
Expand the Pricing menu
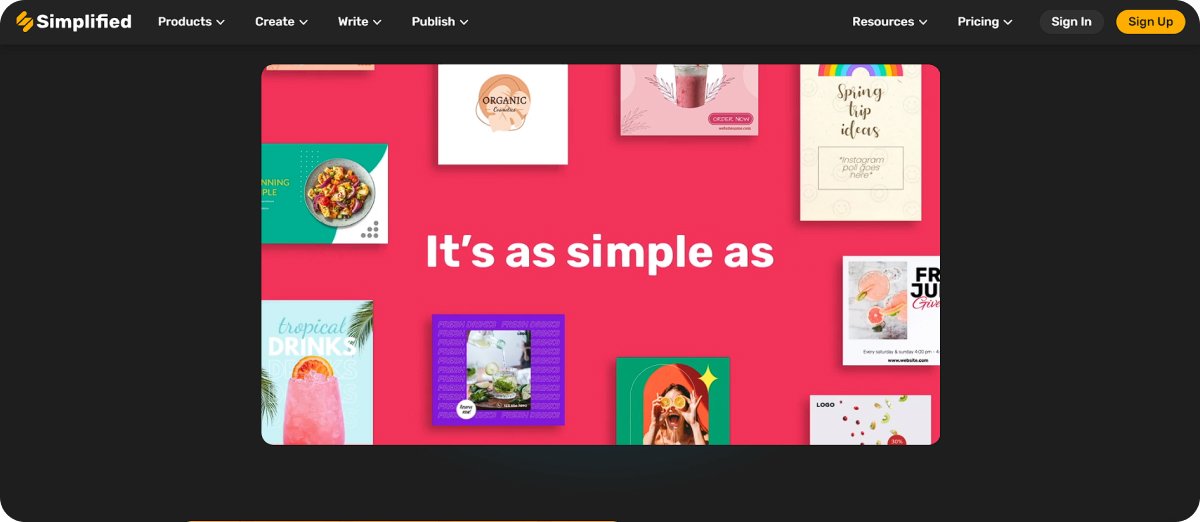(x=985, y=21)
